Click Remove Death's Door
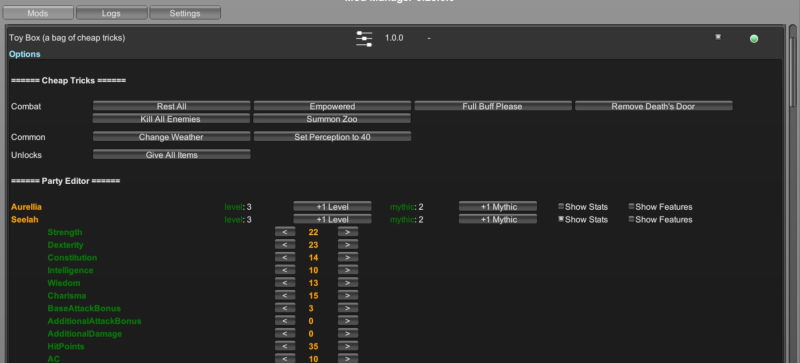800x363 pixels. pyautogui.click(x=654, y=106)
